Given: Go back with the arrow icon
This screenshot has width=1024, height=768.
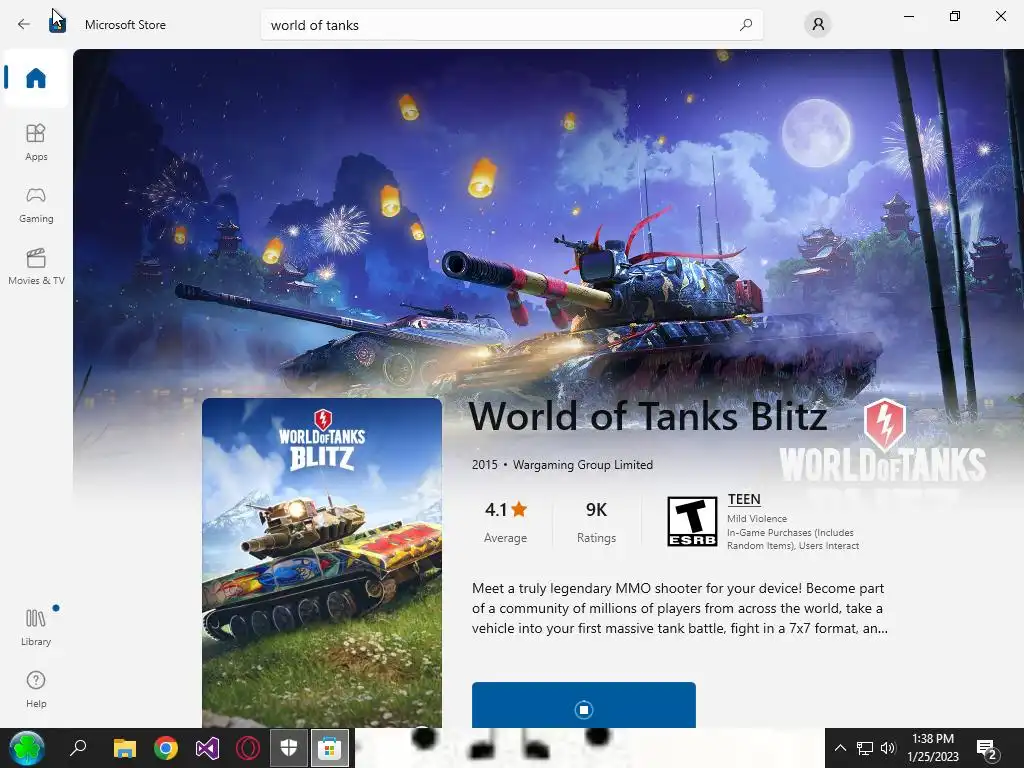Looking at the screenshot, I should coord(24,25).
